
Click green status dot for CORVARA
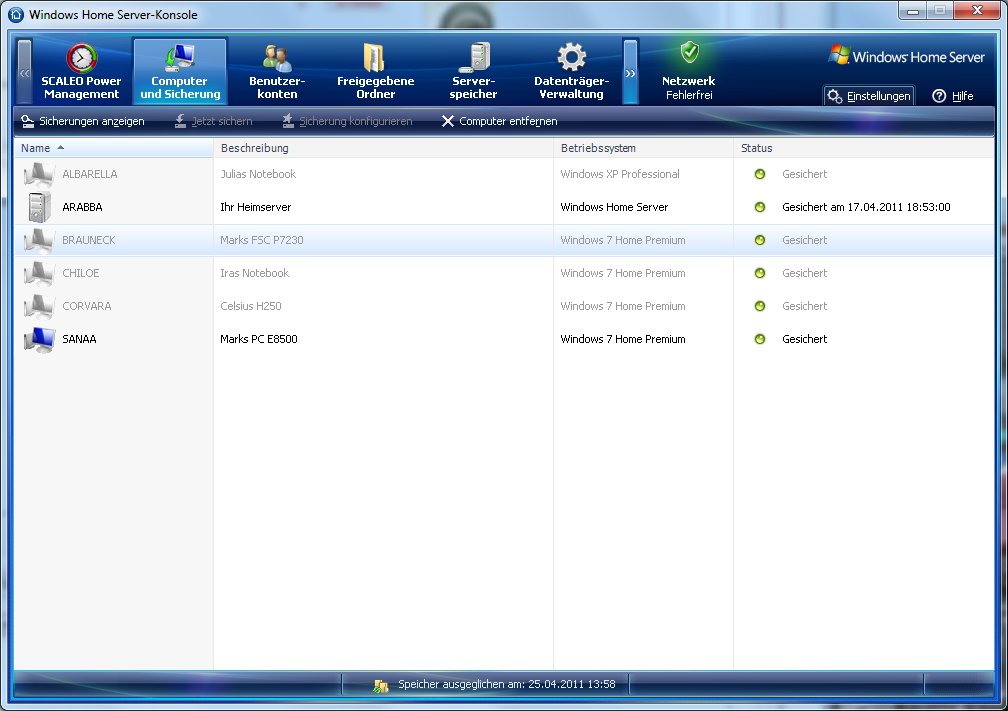760,306
